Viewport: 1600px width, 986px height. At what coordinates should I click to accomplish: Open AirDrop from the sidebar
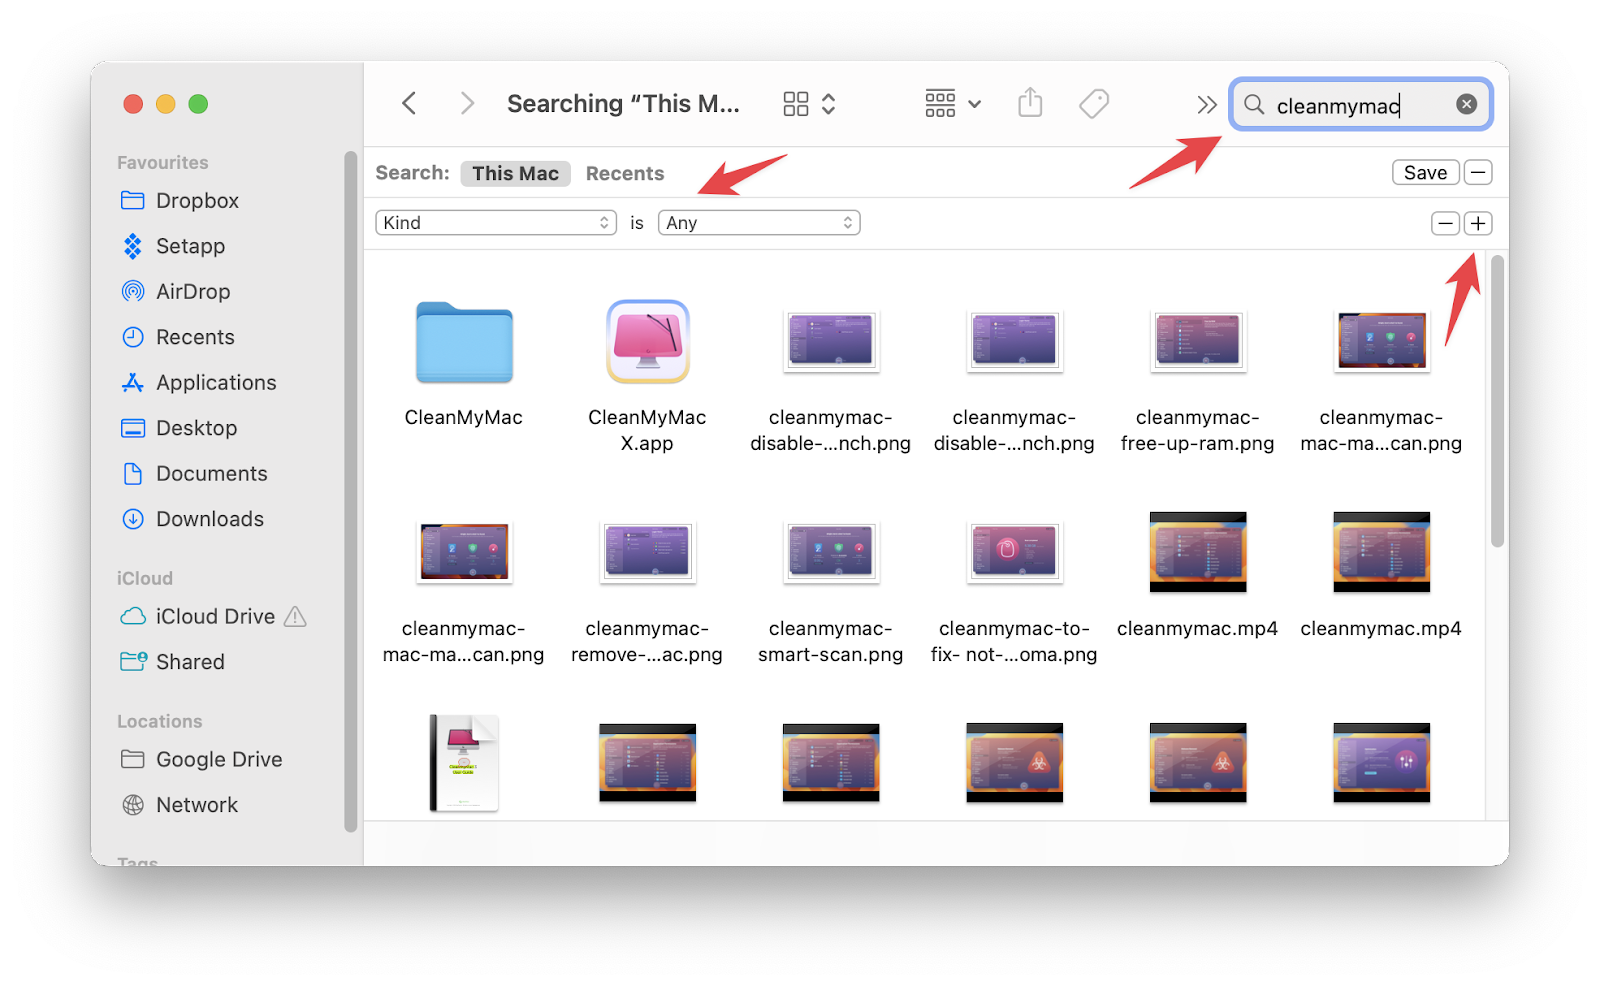pos(134,291)
